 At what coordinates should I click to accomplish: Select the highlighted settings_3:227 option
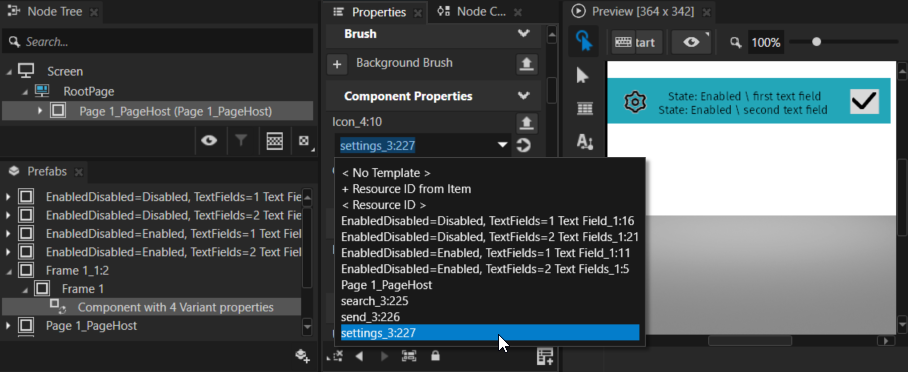[x=490, y=333]
